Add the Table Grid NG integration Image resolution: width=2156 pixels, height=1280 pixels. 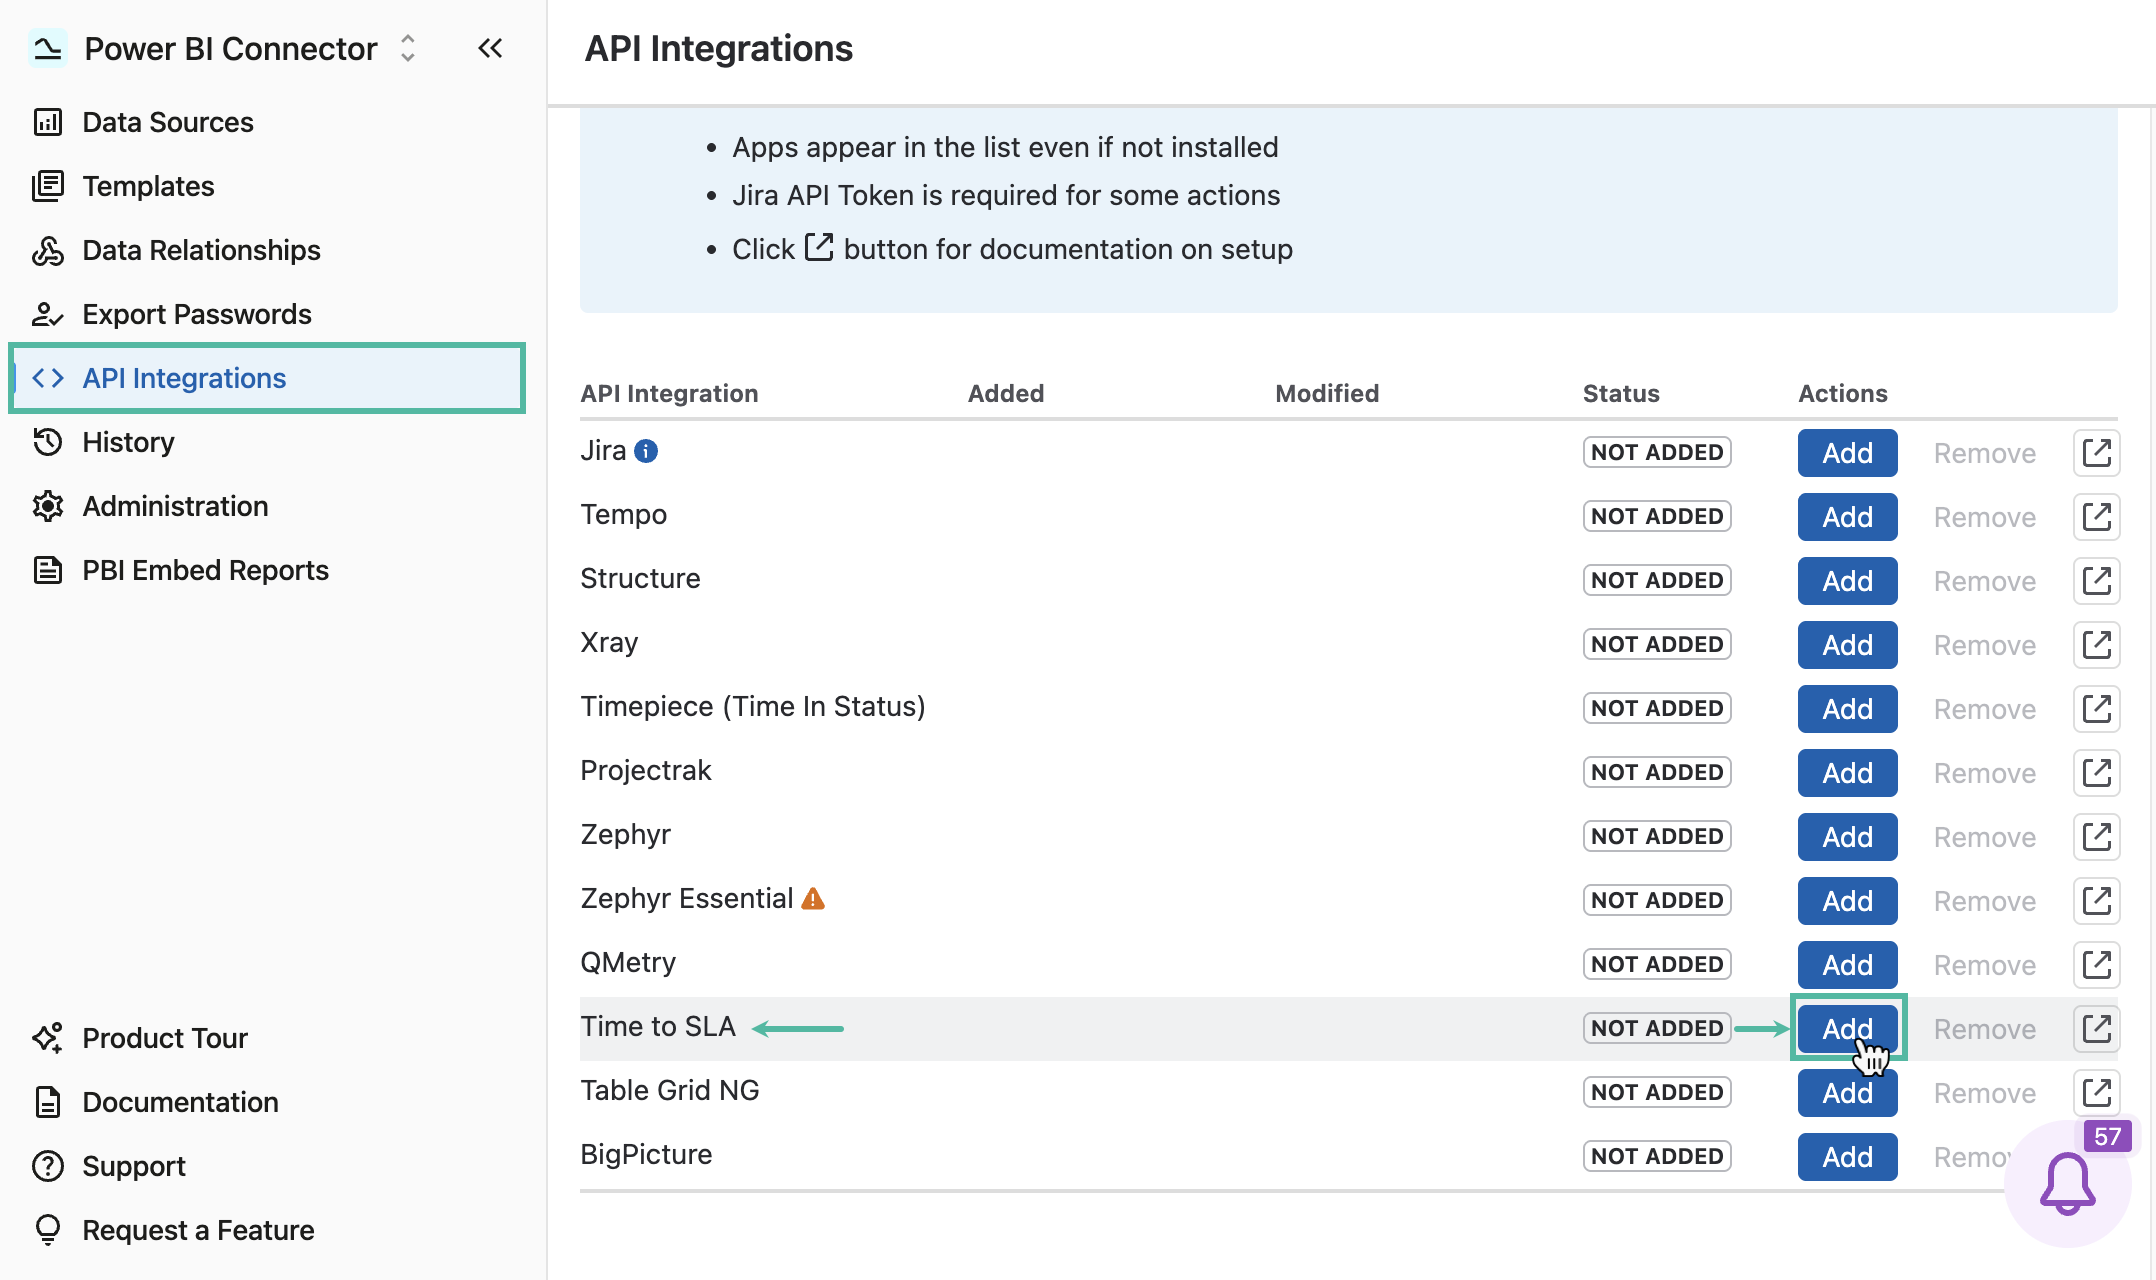[1847, 1093]
